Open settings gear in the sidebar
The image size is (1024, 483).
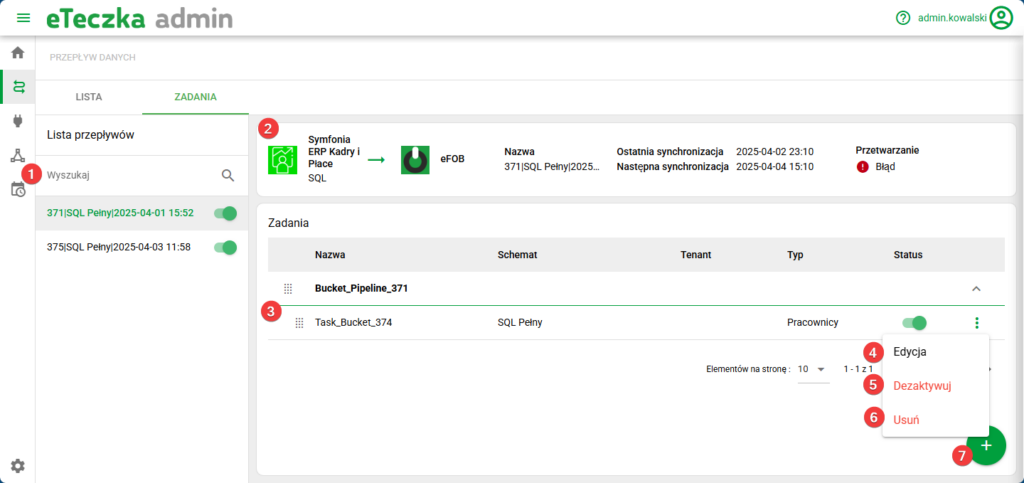tap(17, 465)
